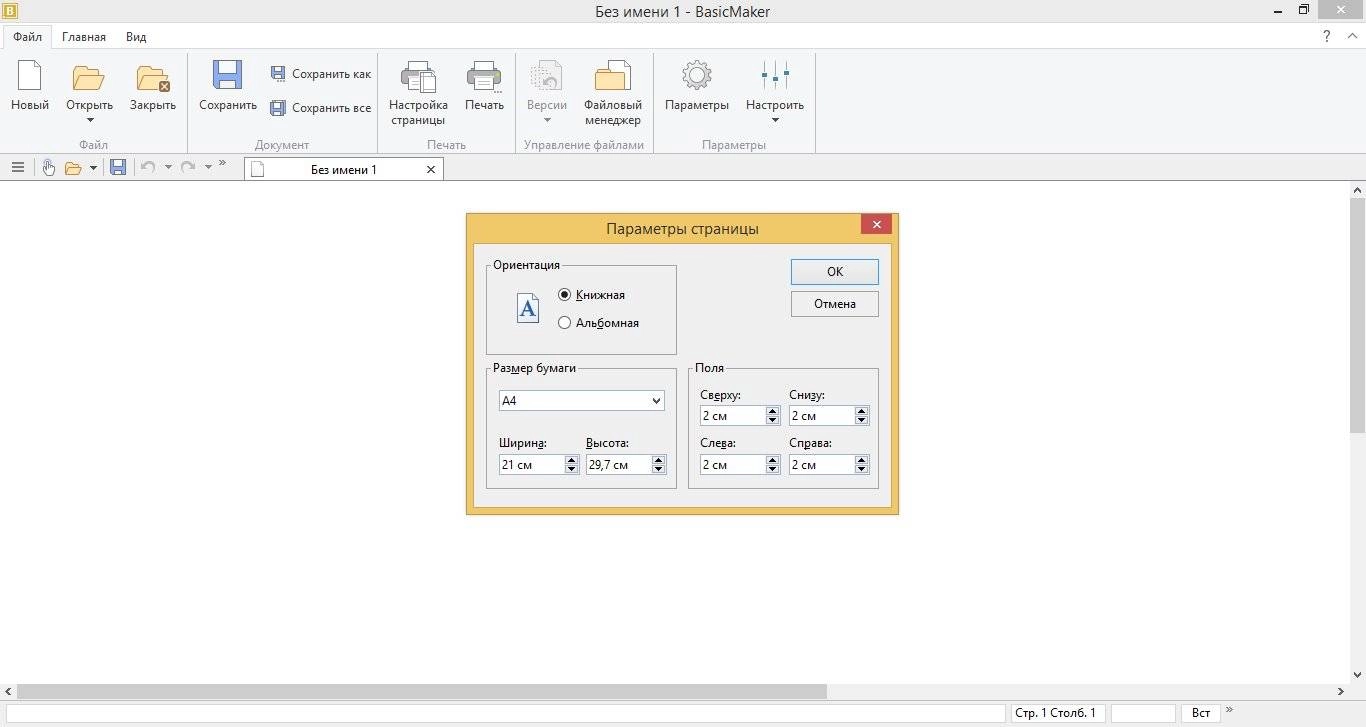The height and width of the screenshot is (727, 1366).
Task: Adjust the Снизу margin spinner arrows
Action: [x=863, y=416]
